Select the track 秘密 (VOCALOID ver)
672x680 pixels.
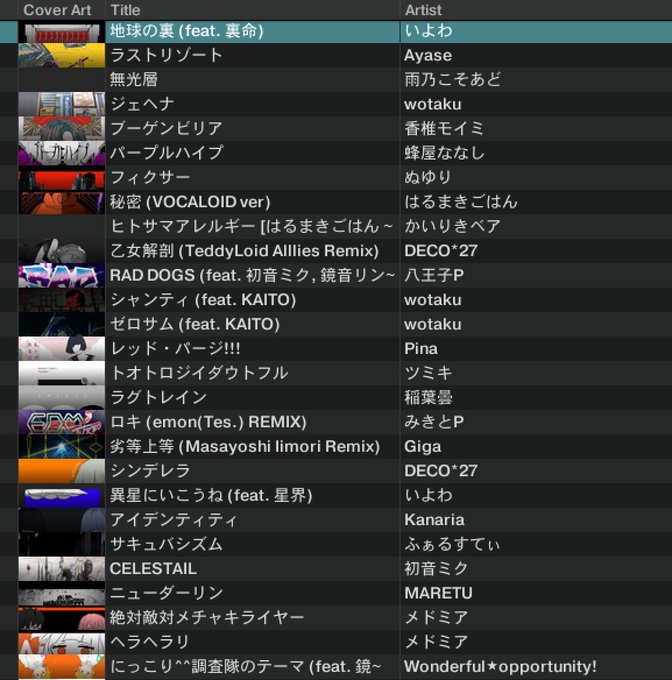[x=190, y=202]
